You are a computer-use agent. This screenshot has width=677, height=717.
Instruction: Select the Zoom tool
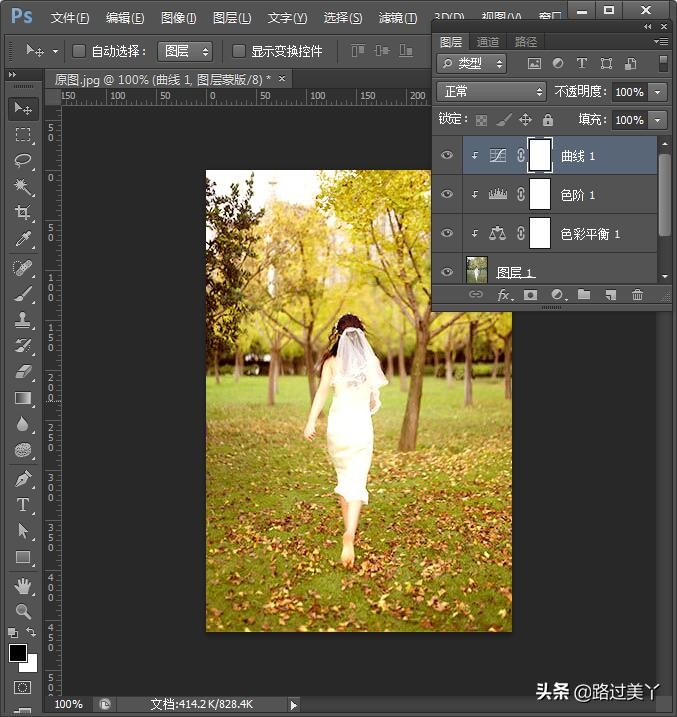[x=23, y=611]
